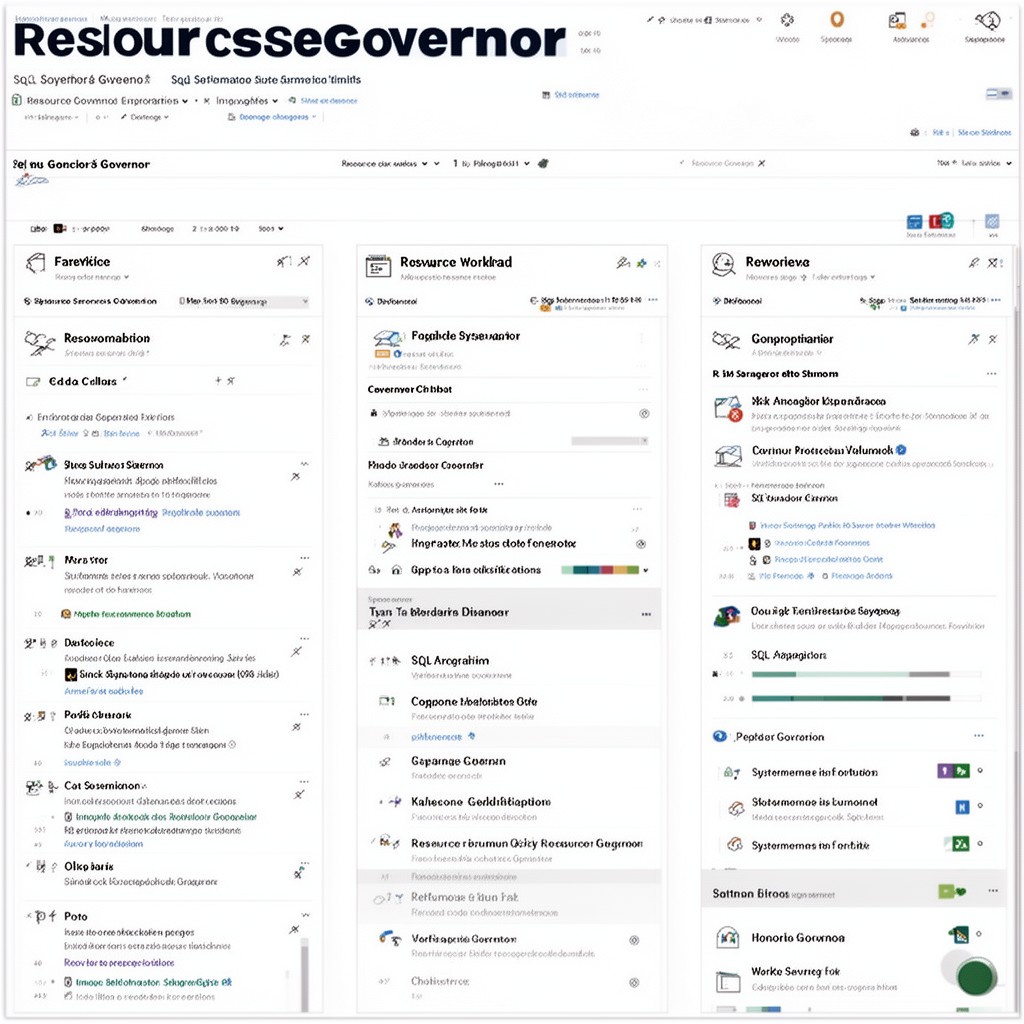
Task: Open the Inogmgifes dropdown
Action: [x=247, y=101]
